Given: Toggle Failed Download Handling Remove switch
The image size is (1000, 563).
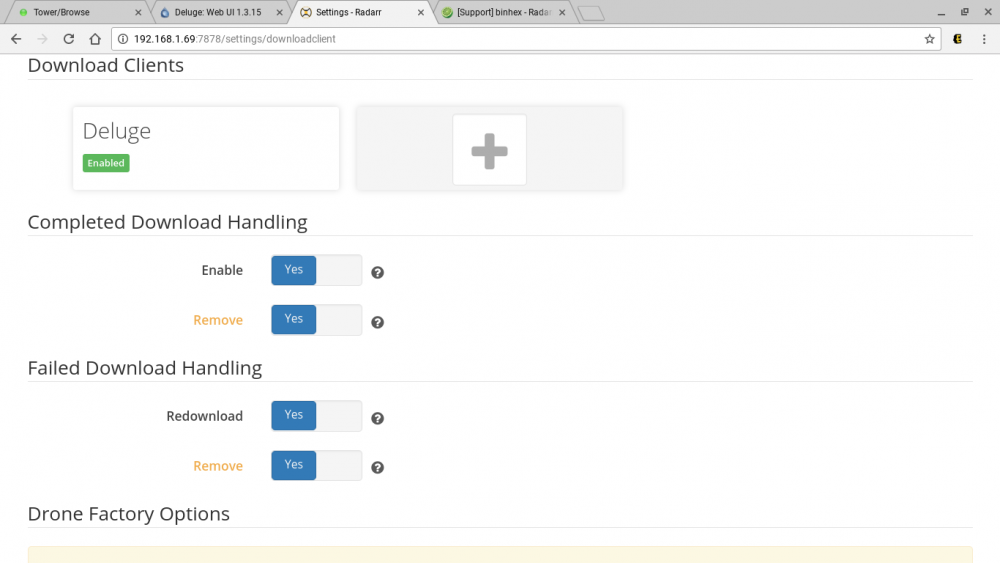Looking at the screenshot, I should (316, 465).
